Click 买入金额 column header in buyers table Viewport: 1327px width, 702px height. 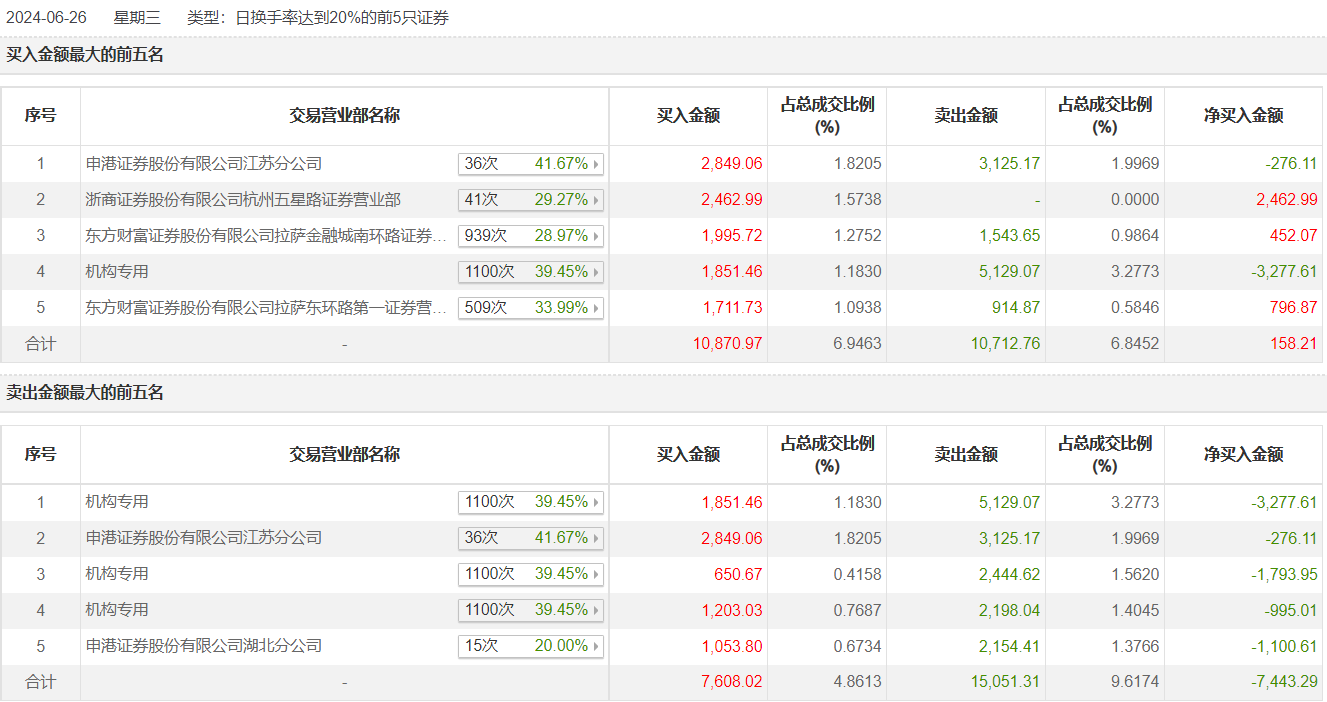[688, 116]
